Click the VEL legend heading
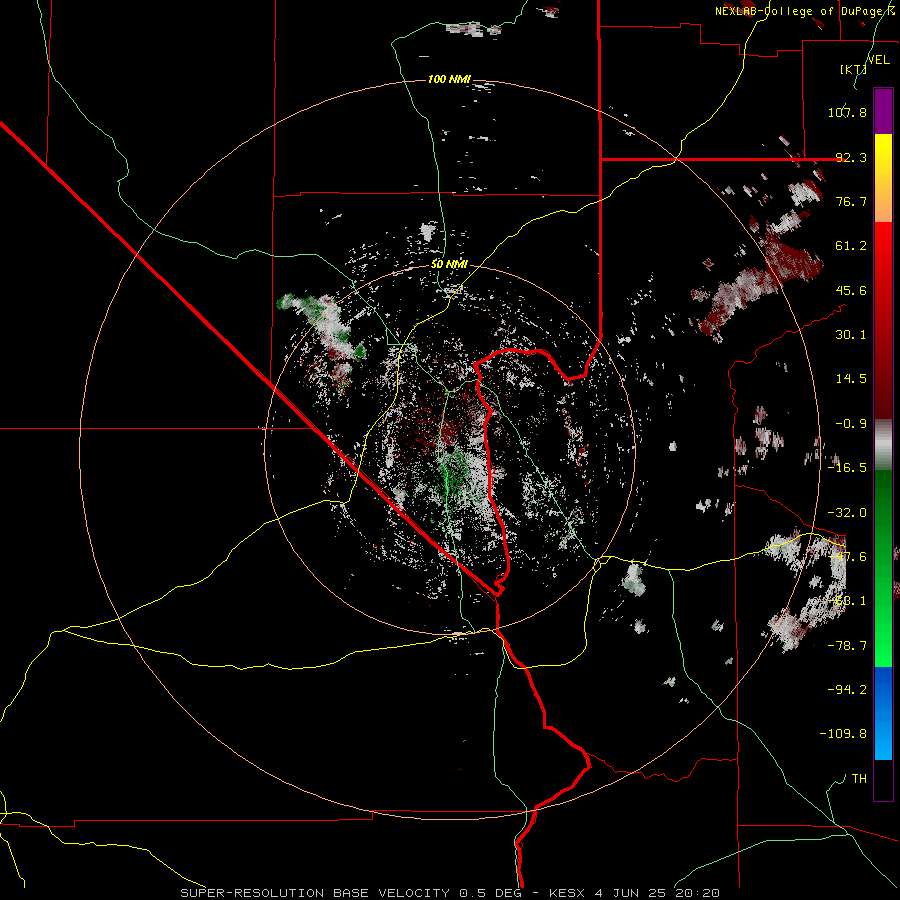900x900 pixels. 878,59
